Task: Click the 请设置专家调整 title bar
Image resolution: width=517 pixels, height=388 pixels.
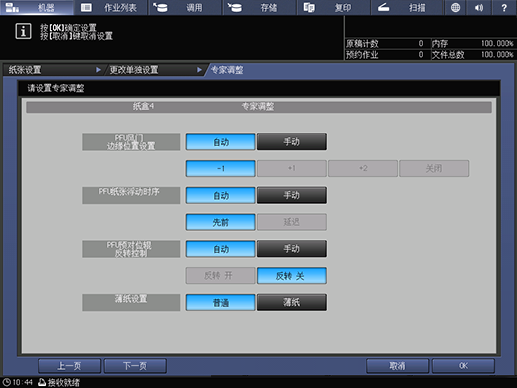Action: [259, 88]
